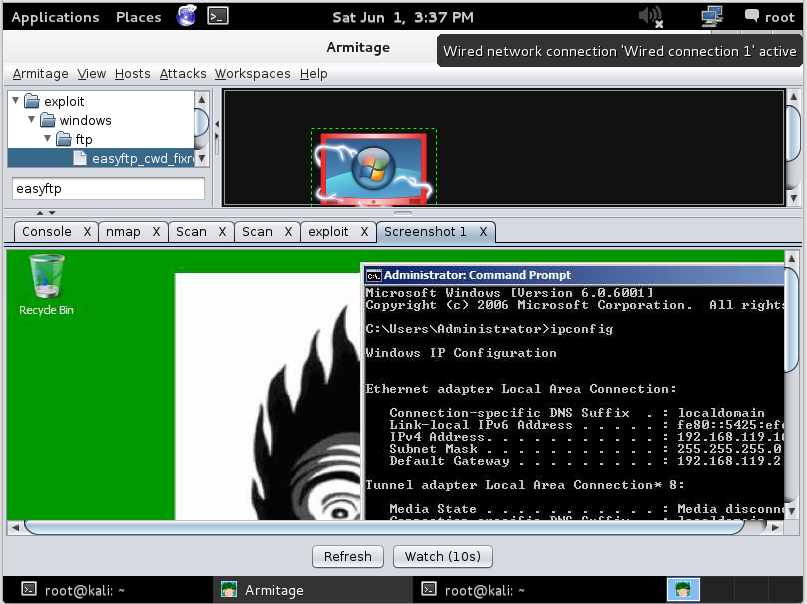This screenshot has width=807, height=604.
Task: Click the 'Subnet Mask' line in prompt
Action: click(x=585, y=449)
